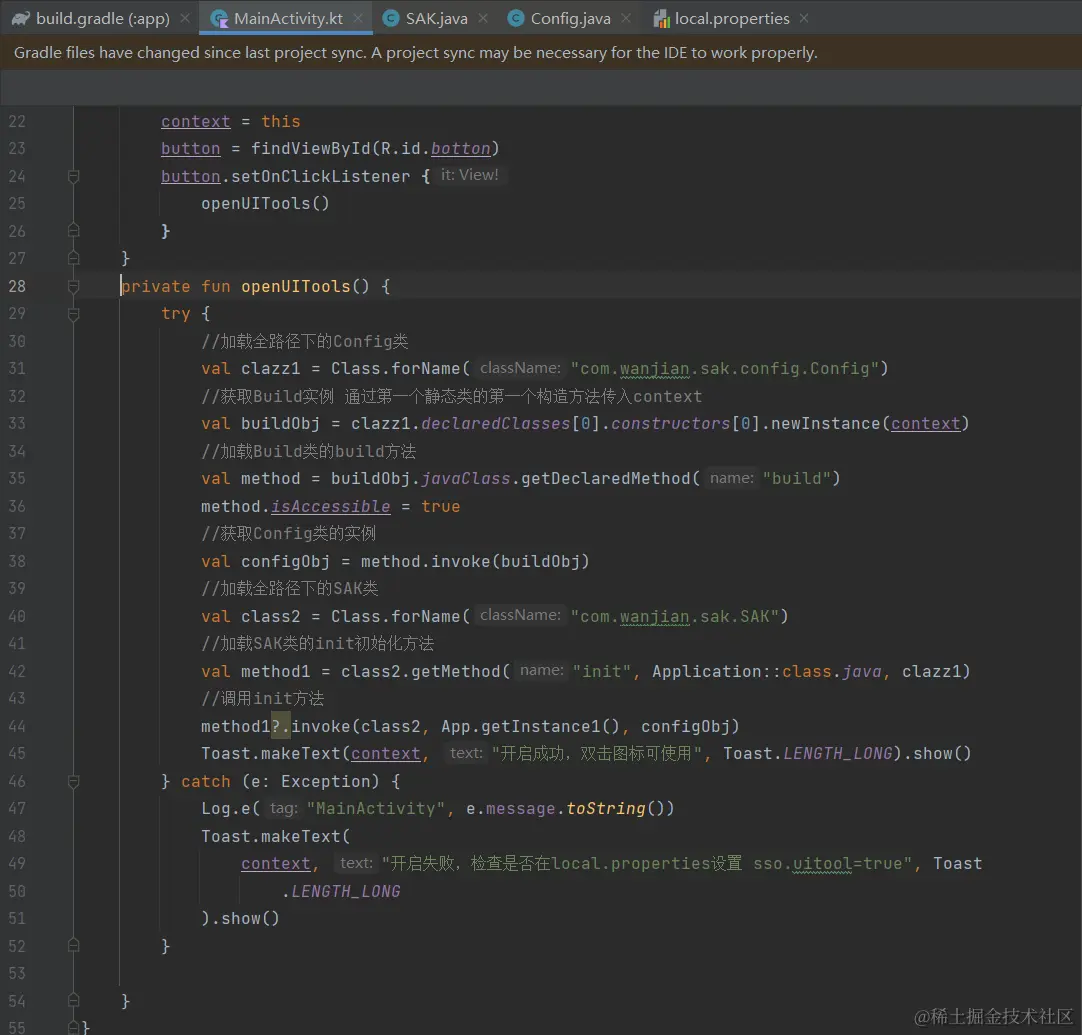Click the Gradle files changed sync notification

(x=416, y=53)
